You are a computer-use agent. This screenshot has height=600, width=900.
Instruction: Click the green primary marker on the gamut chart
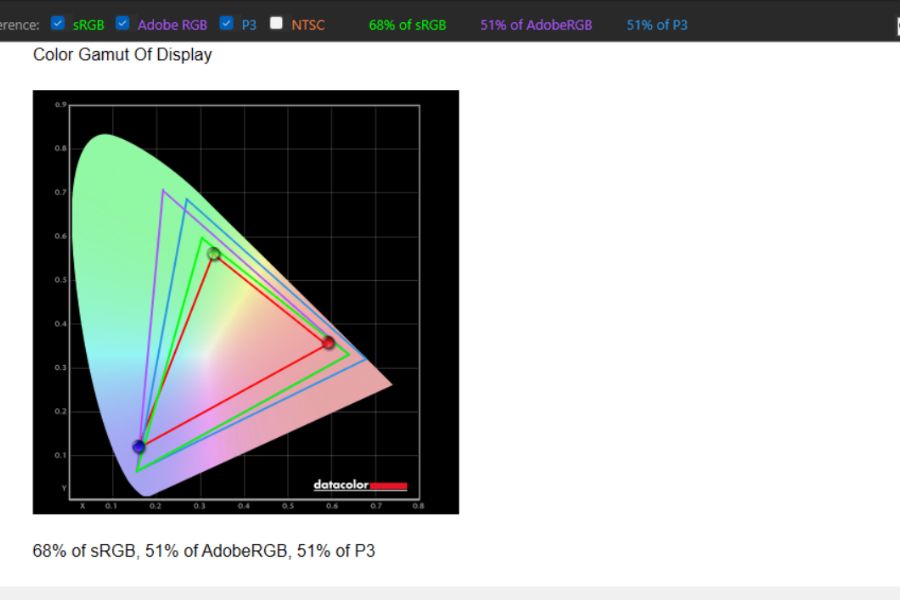click(213, 254)
